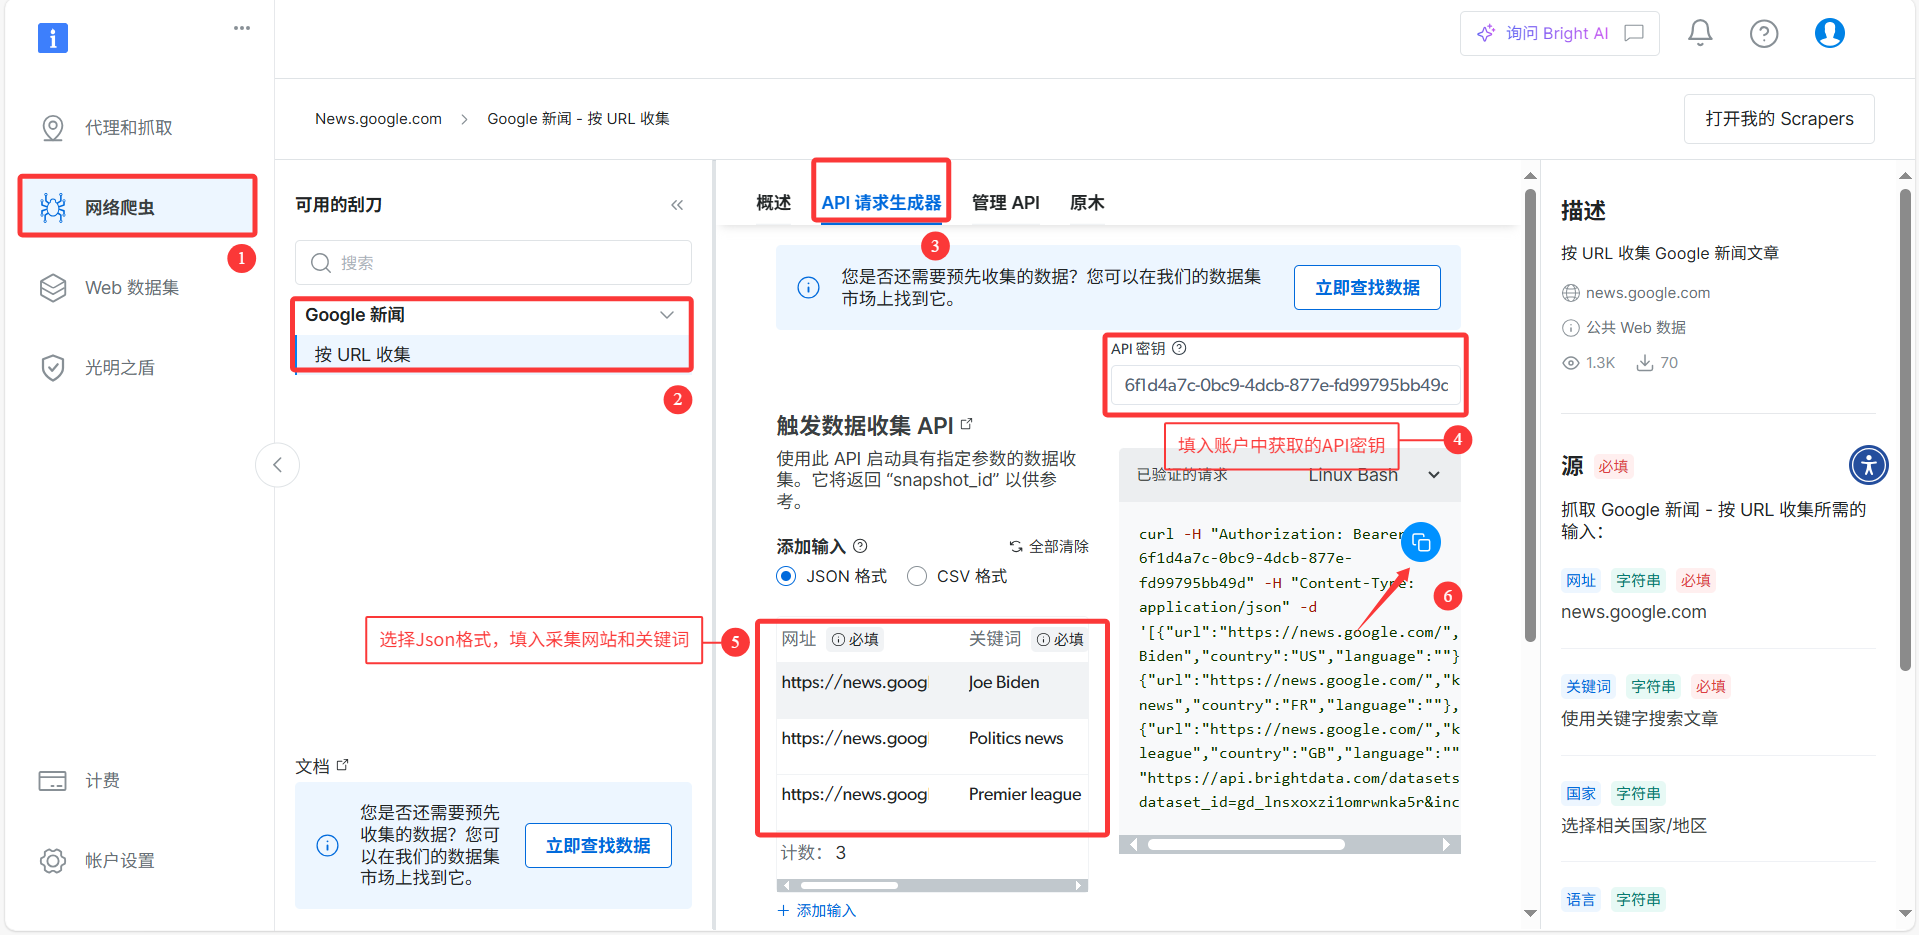Click the 关键词 必填 column header
The image size is (1919, 935).
pos(1026,640)
